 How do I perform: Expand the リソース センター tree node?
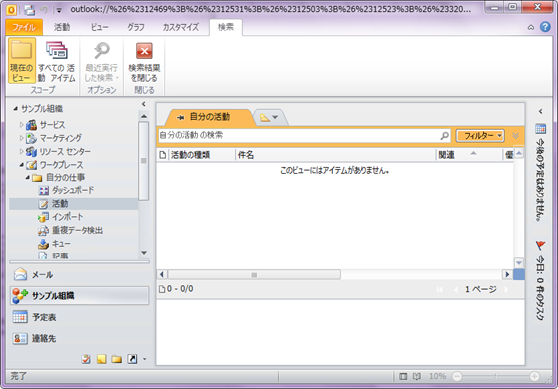(x=21, y=151)
